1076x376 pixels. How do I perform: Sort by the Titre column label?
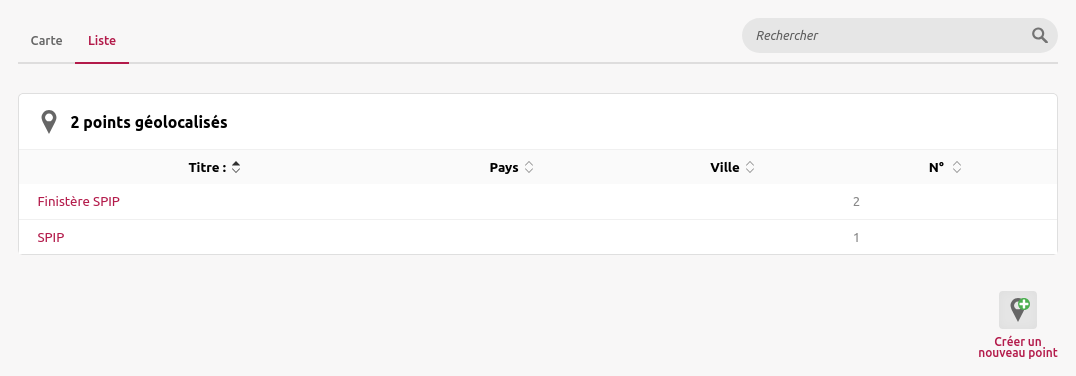pos(207,167)
